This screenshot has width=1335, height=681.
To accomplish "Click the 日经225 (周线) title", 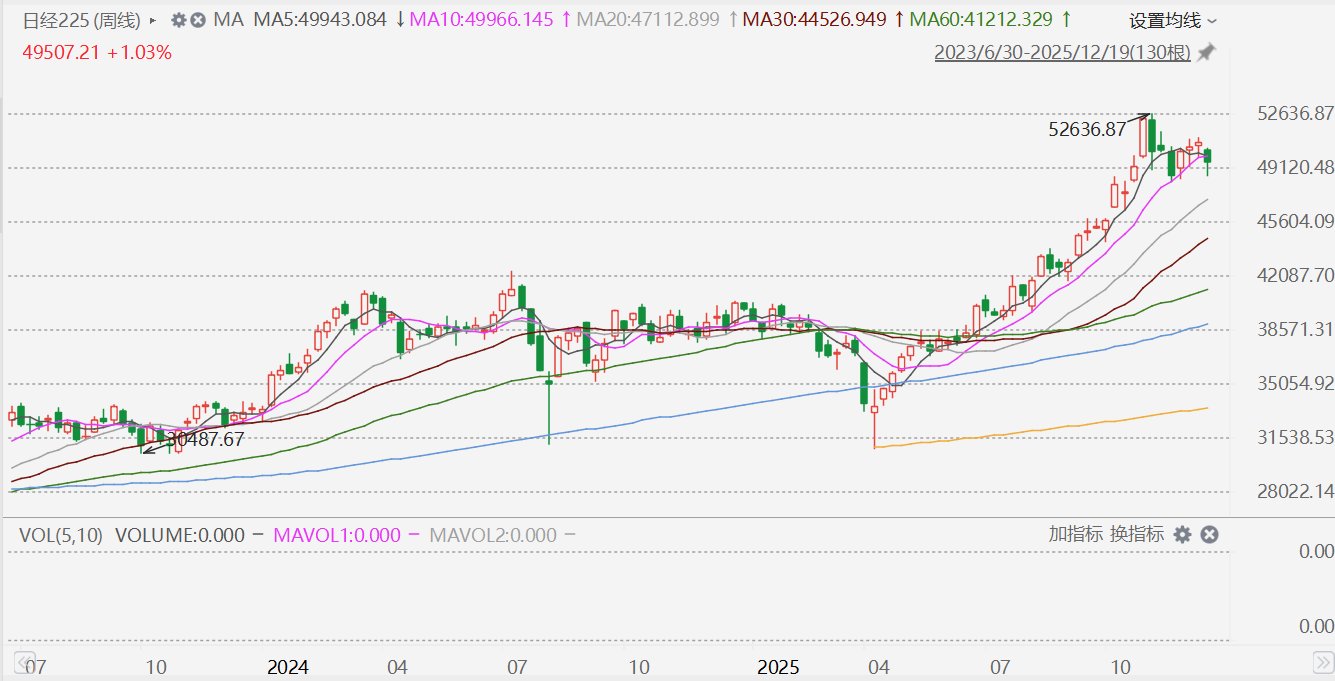I will point(82,20).
